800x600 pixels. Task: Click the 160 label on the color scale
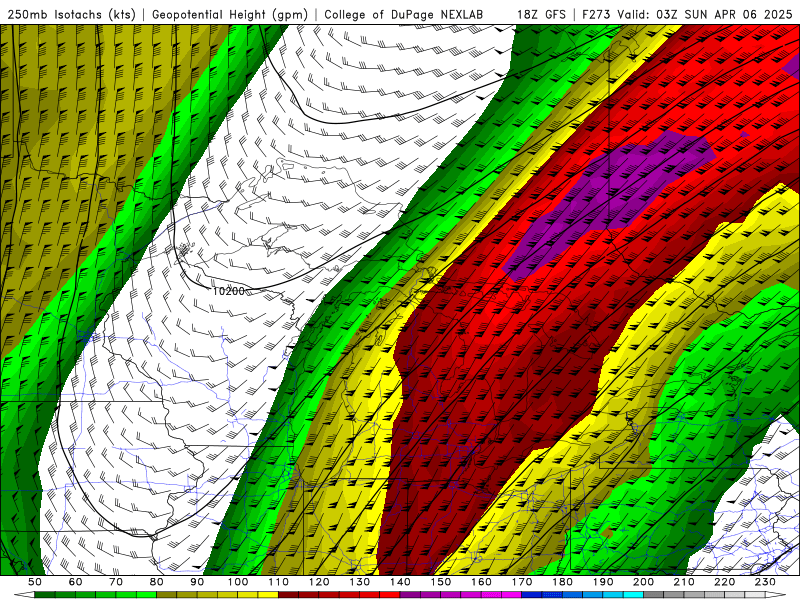[481, 582]
